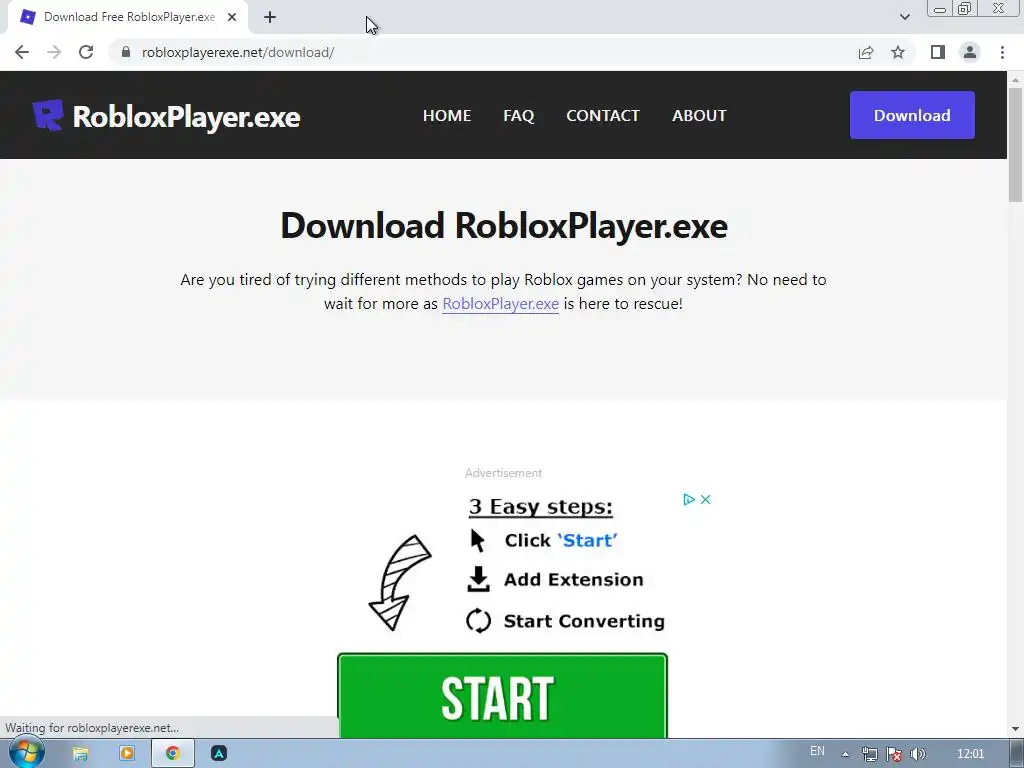This screenshot has width=1024, height=768.
Task: Open the media player taskbar icon
Action: pyautogui.click(x=127, y=754)
